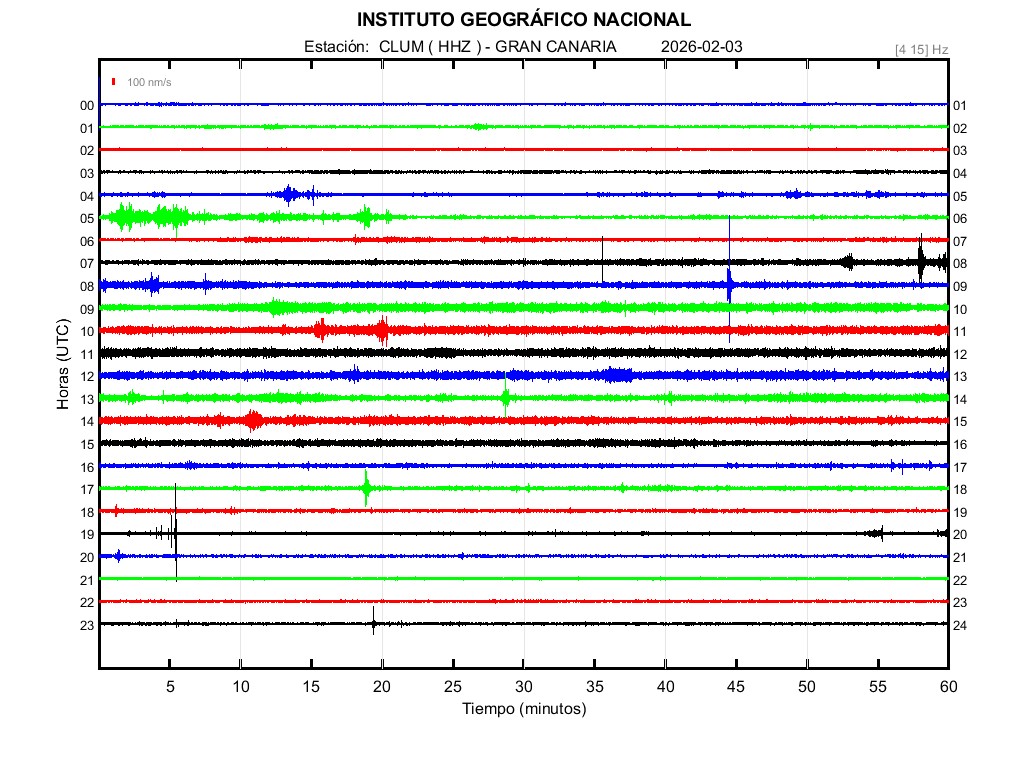Click the black event near minute 58 on hour 07
The image size is (1024, 768).
tap(921, 262)
